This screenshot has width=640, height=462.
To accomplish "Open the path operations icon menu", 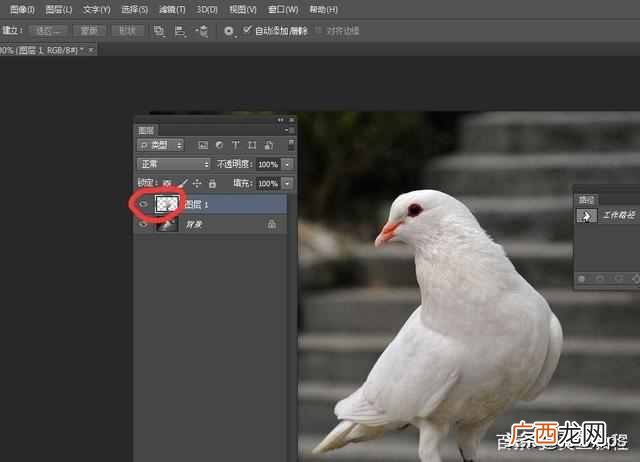I will 159,31.
